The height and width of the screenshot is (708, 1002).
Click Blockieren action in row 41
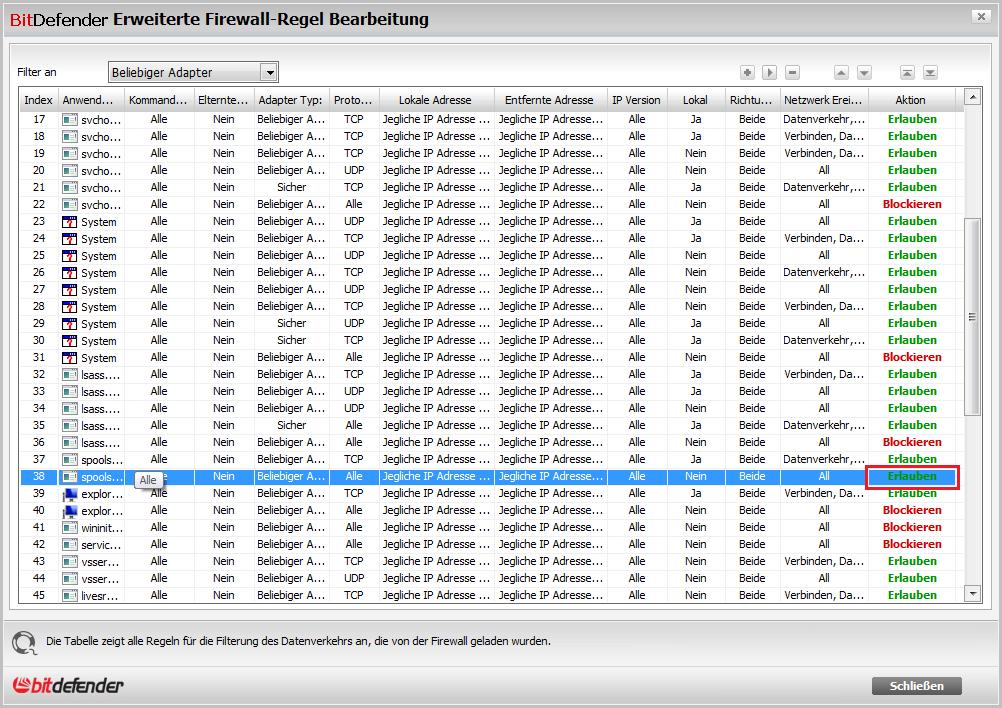click(912, 527)
